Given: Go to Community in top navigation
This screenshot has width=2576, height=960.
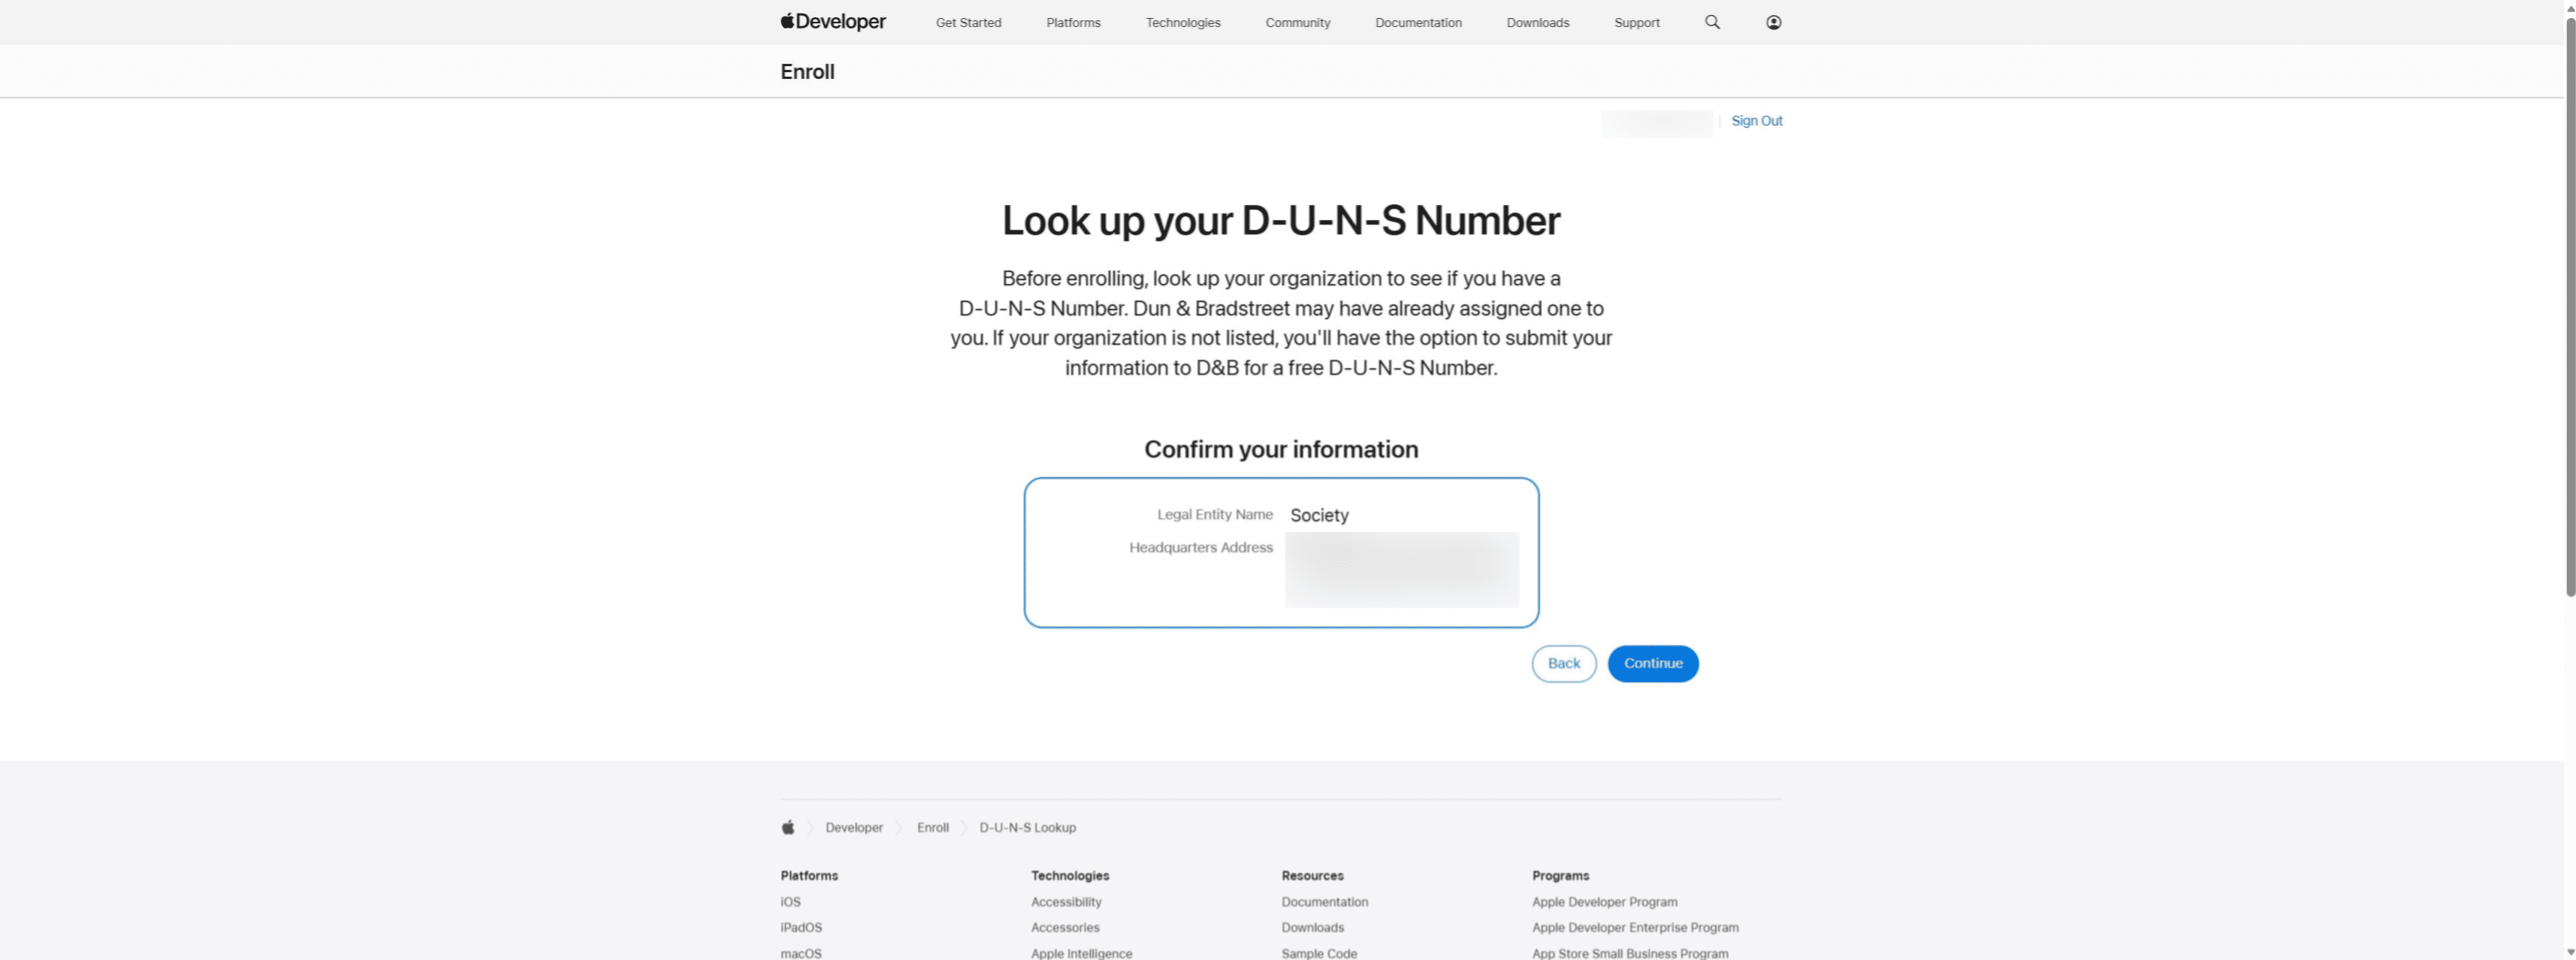Looking at the screenshot, I should (1297, 22).
